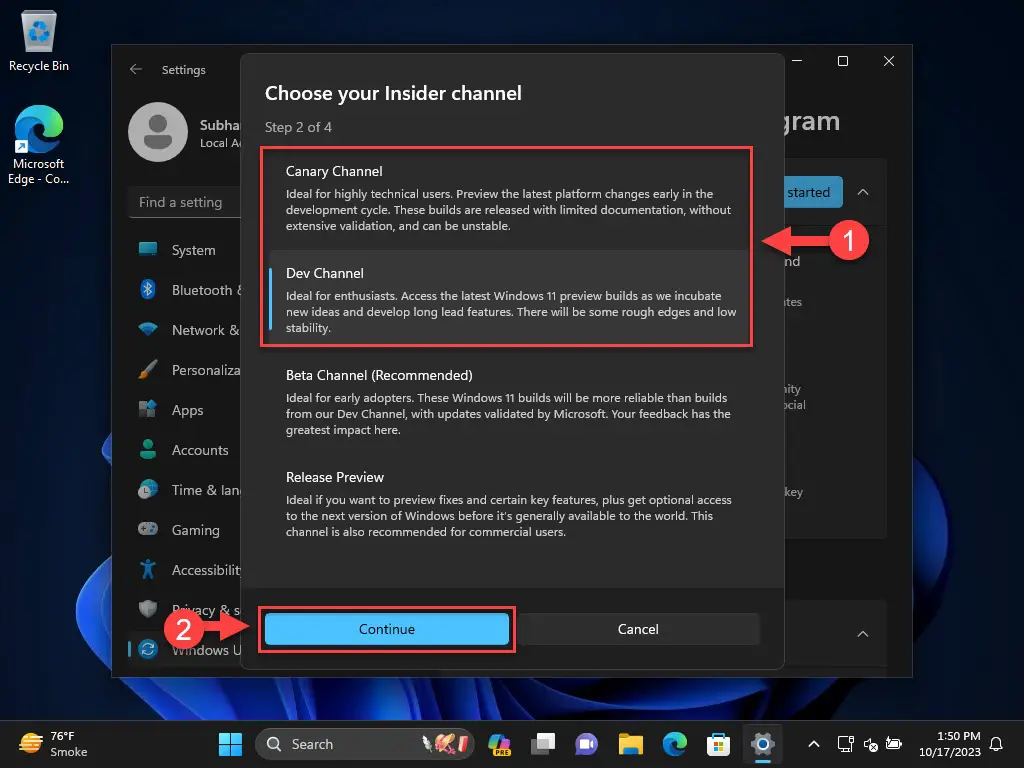Click the muted volume tray icon
This screenshot has width=1024, height=768.
(870, 744)
